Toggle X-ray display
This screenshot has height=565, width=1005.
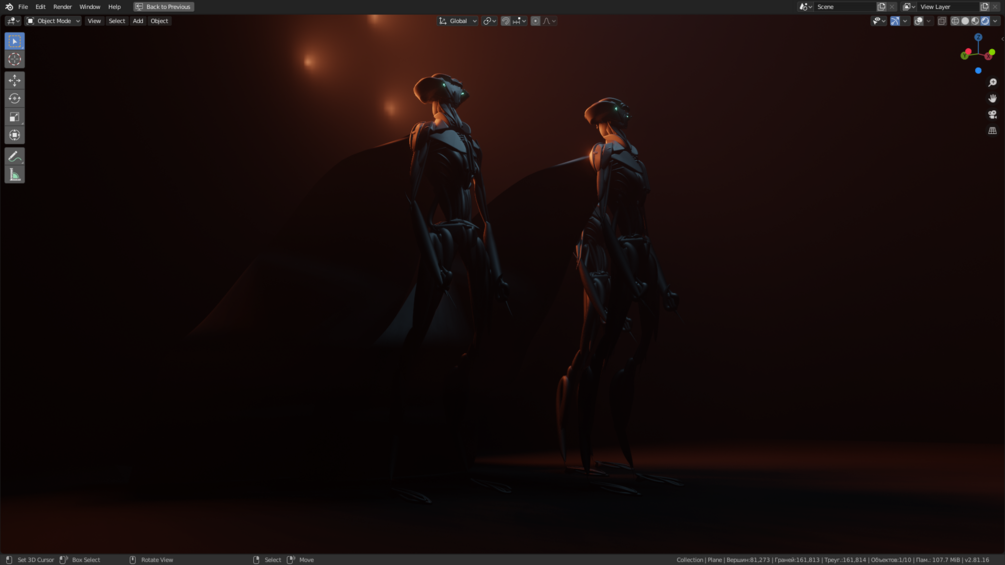[x=942, y=21]
